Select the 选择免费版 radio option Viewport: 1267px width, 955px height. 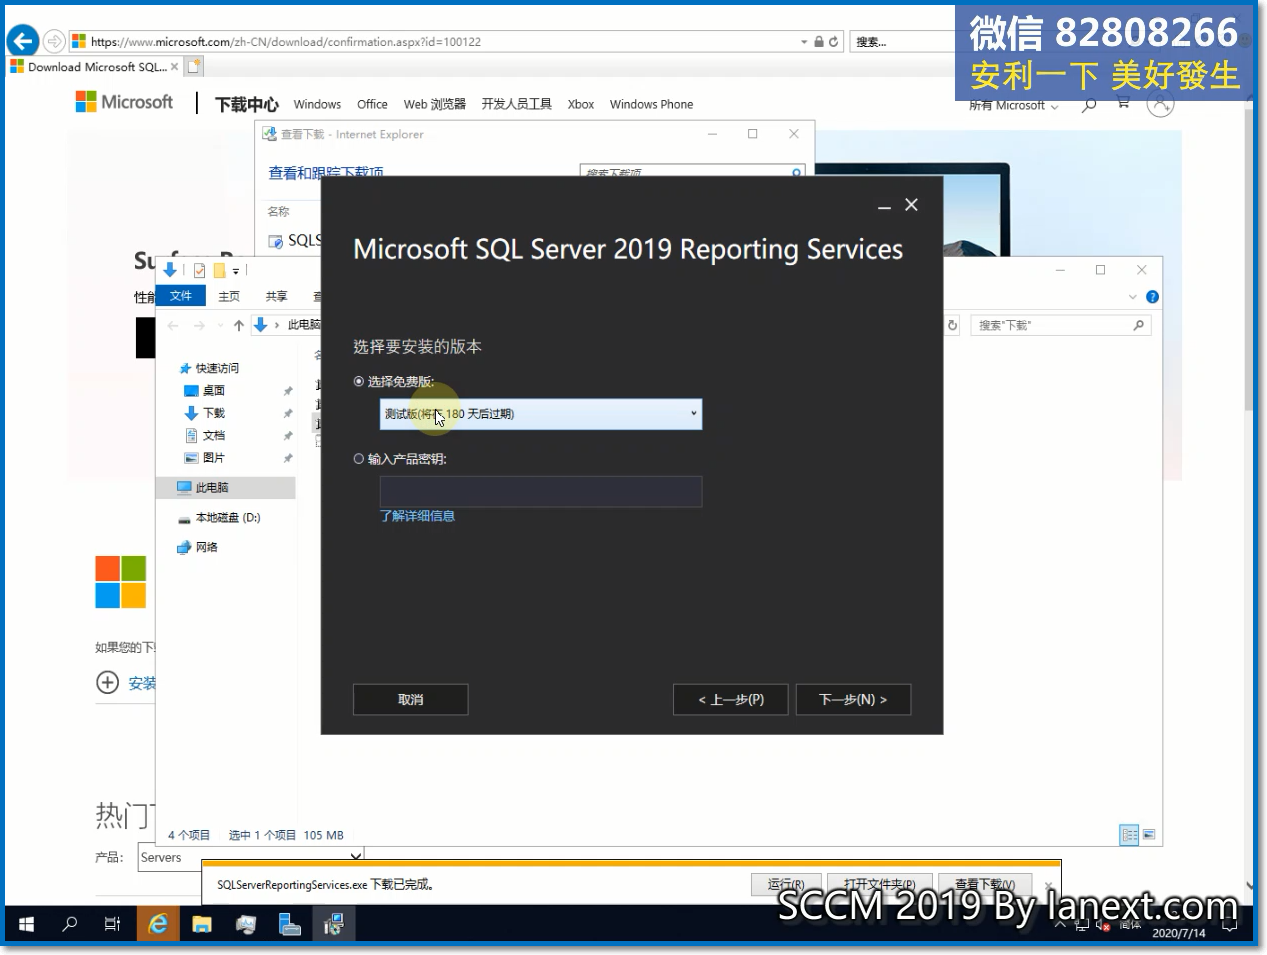click(x=359, y=381)
